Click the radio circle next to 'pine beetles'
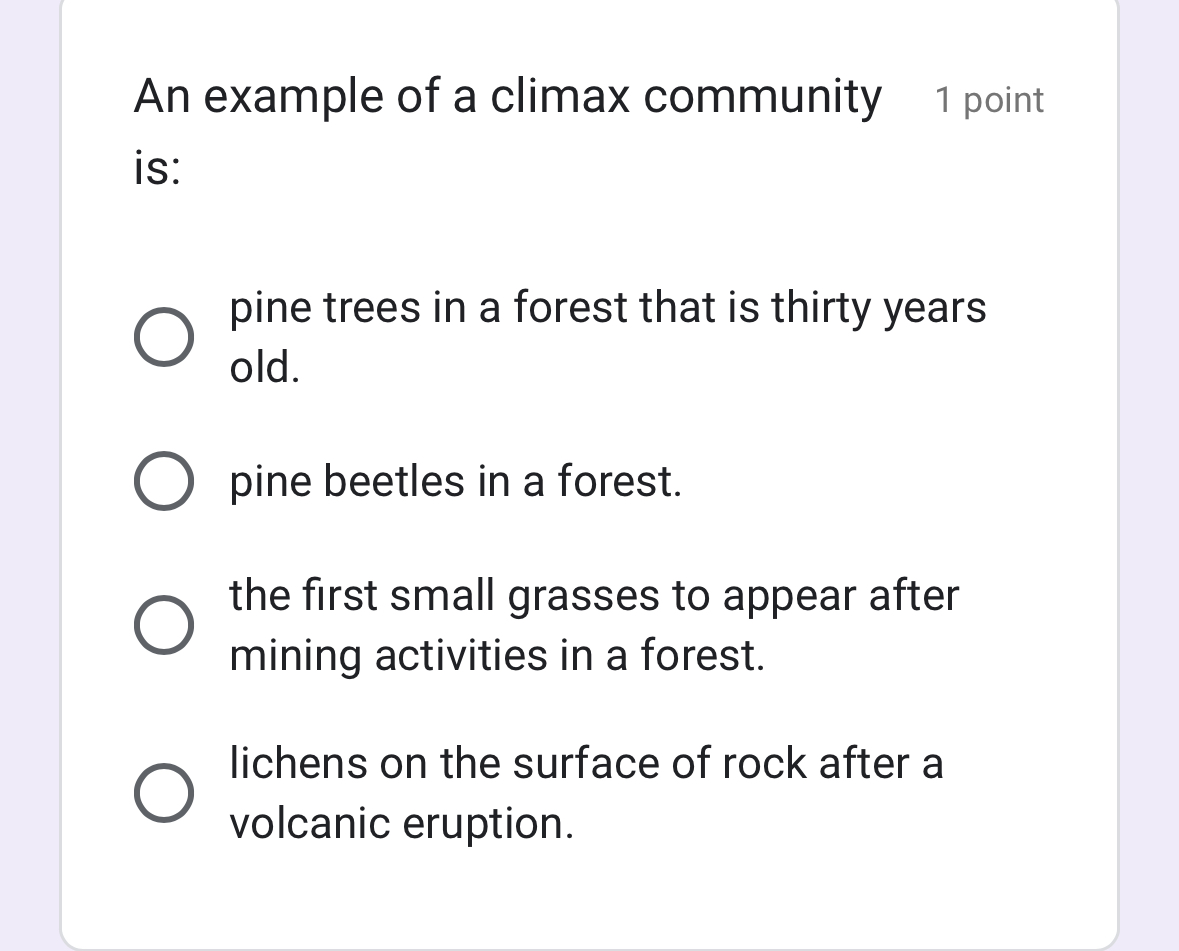This screenshot has width=1179, height=951. [164, 481]
